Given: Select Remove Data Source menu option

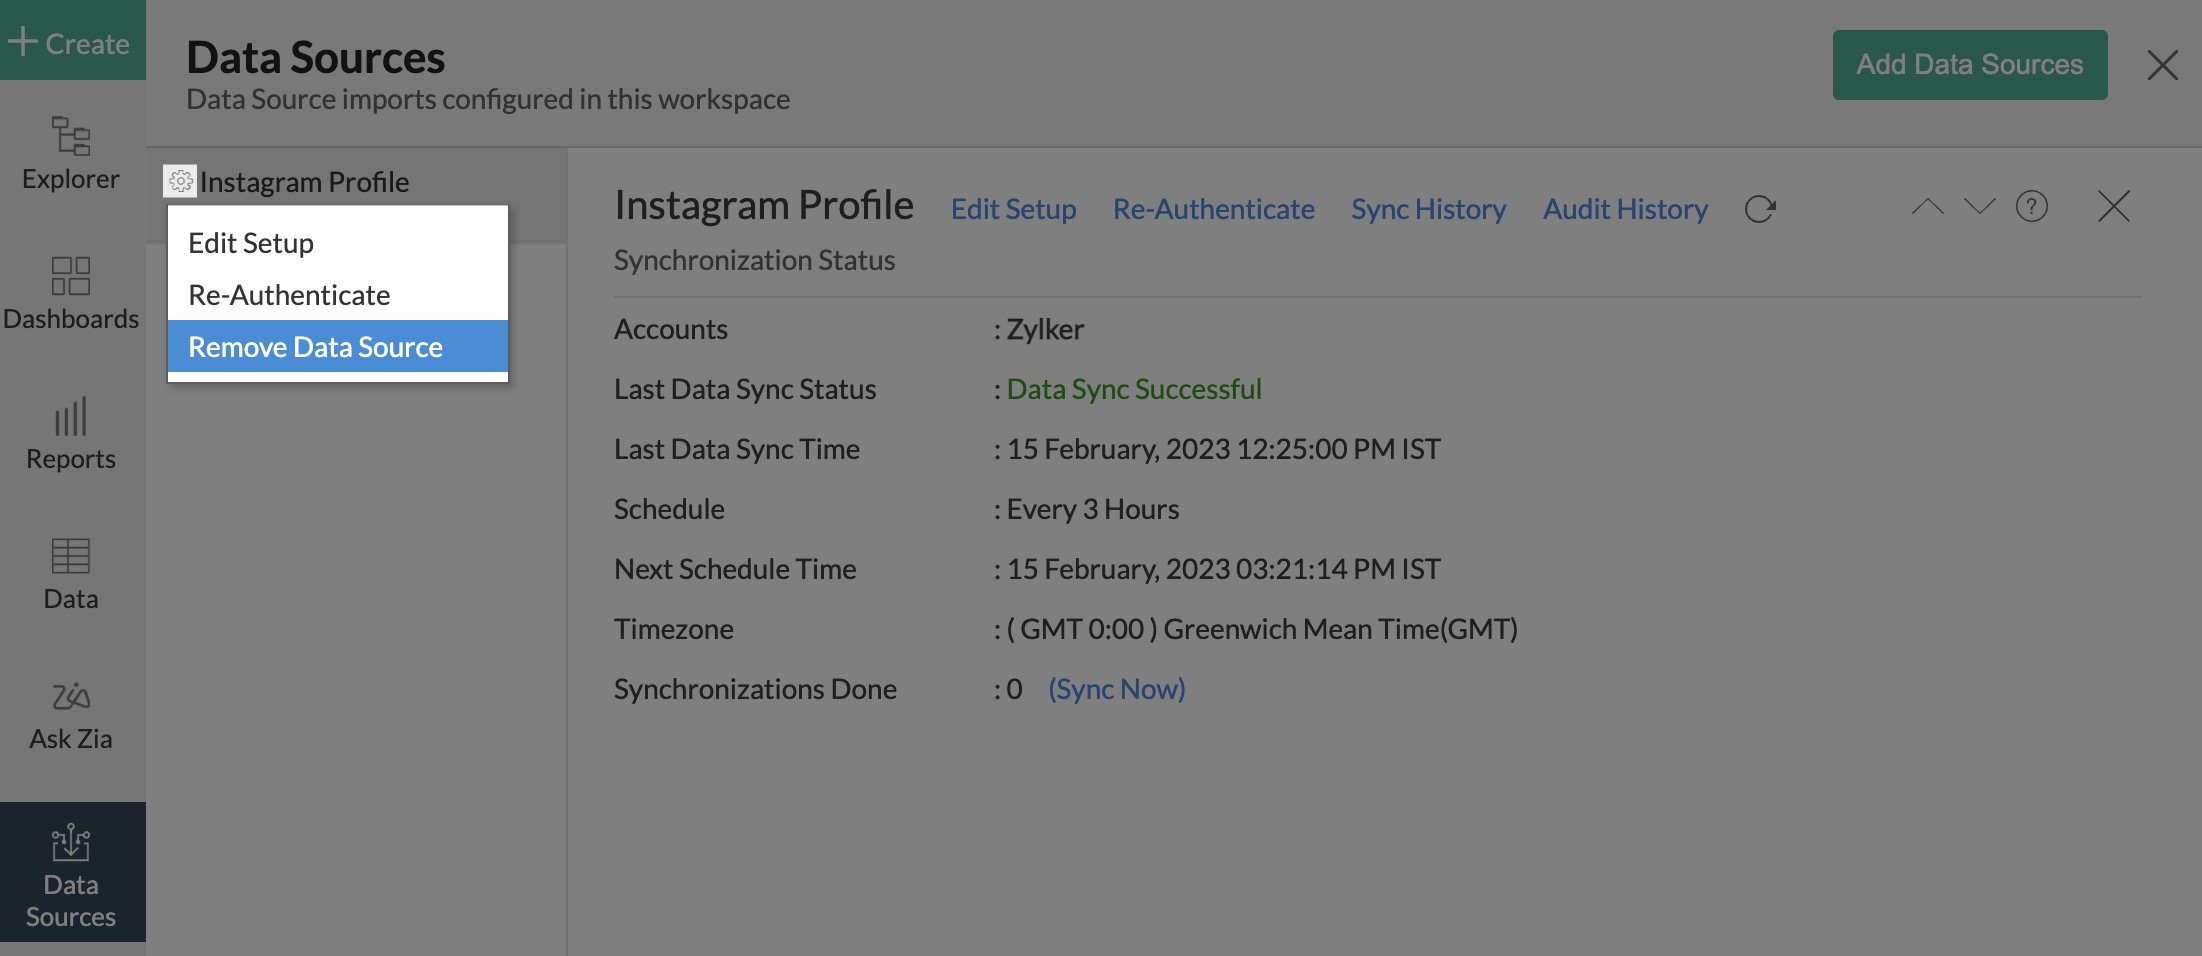Looking at the screenshot, I should coord(337,347).
